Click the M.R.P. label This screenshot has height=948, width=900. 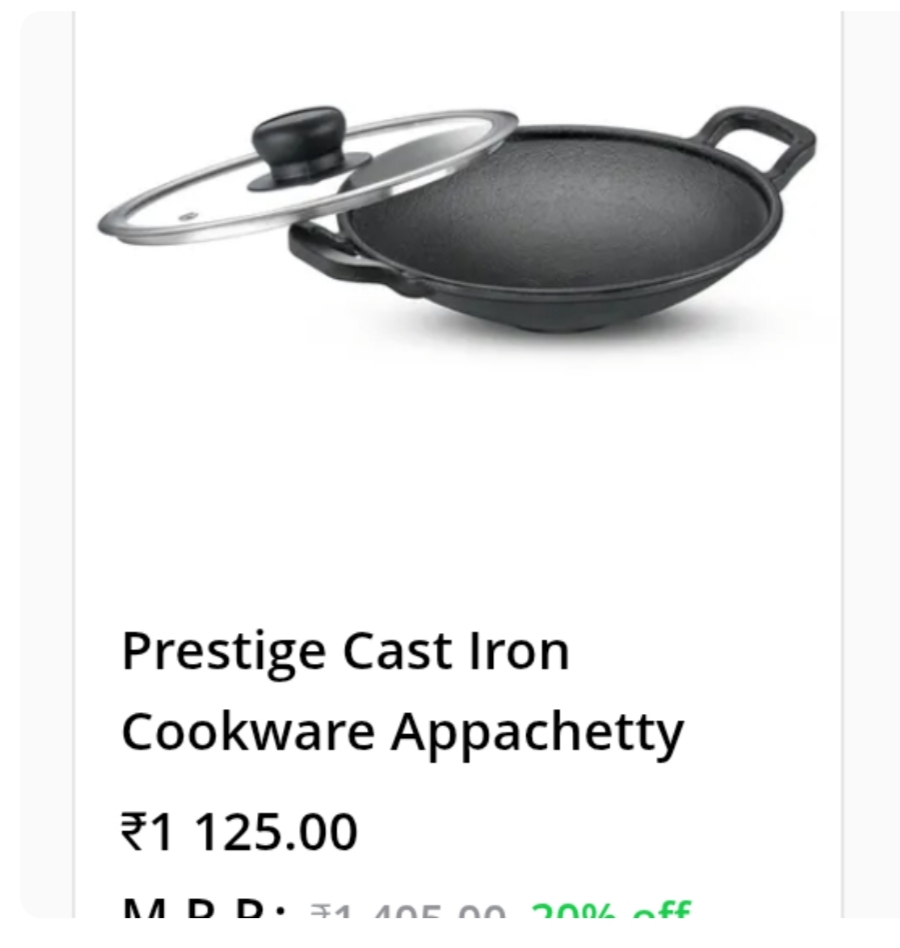click(x=203, y=909)
